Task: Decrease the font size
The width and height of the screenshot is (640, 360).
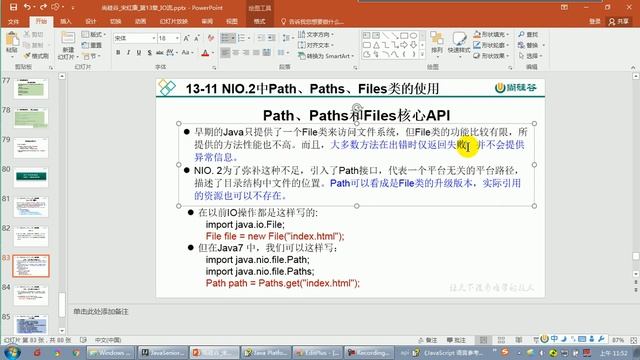Action: 196,38
